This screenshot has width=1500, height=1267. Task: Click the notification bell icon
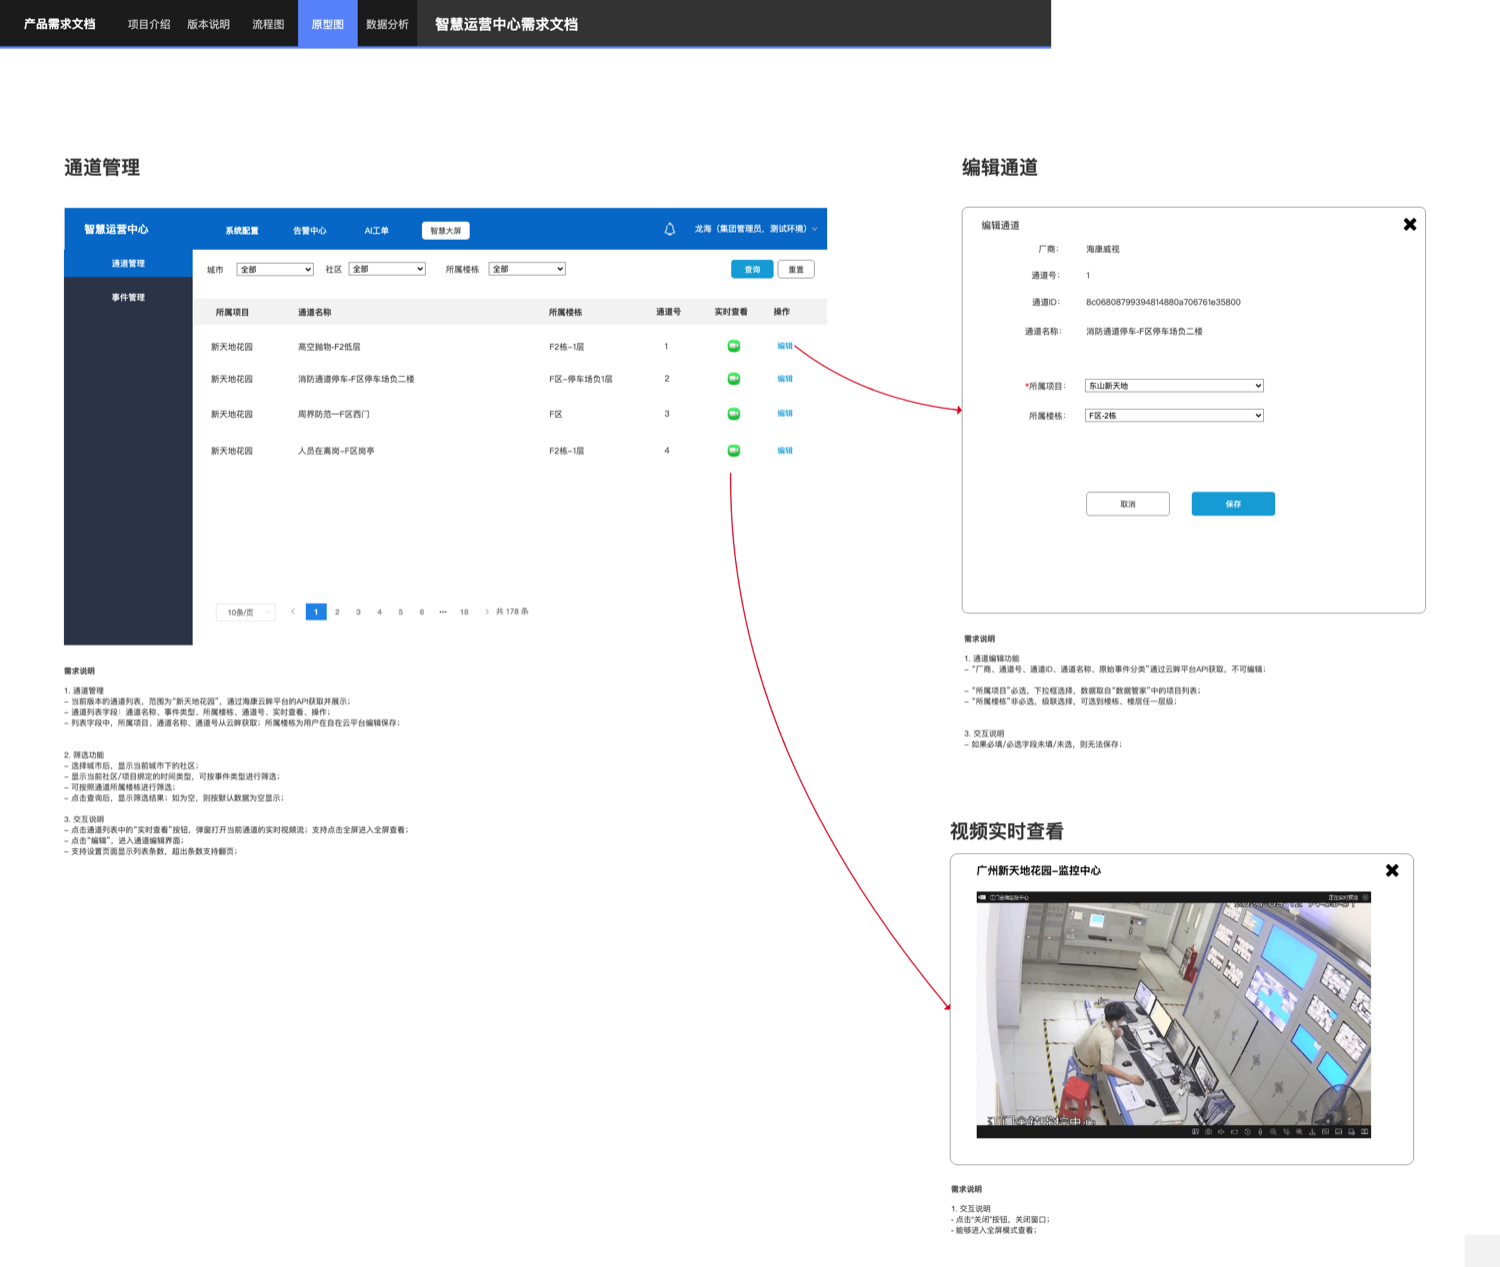(x=670, y=229)
